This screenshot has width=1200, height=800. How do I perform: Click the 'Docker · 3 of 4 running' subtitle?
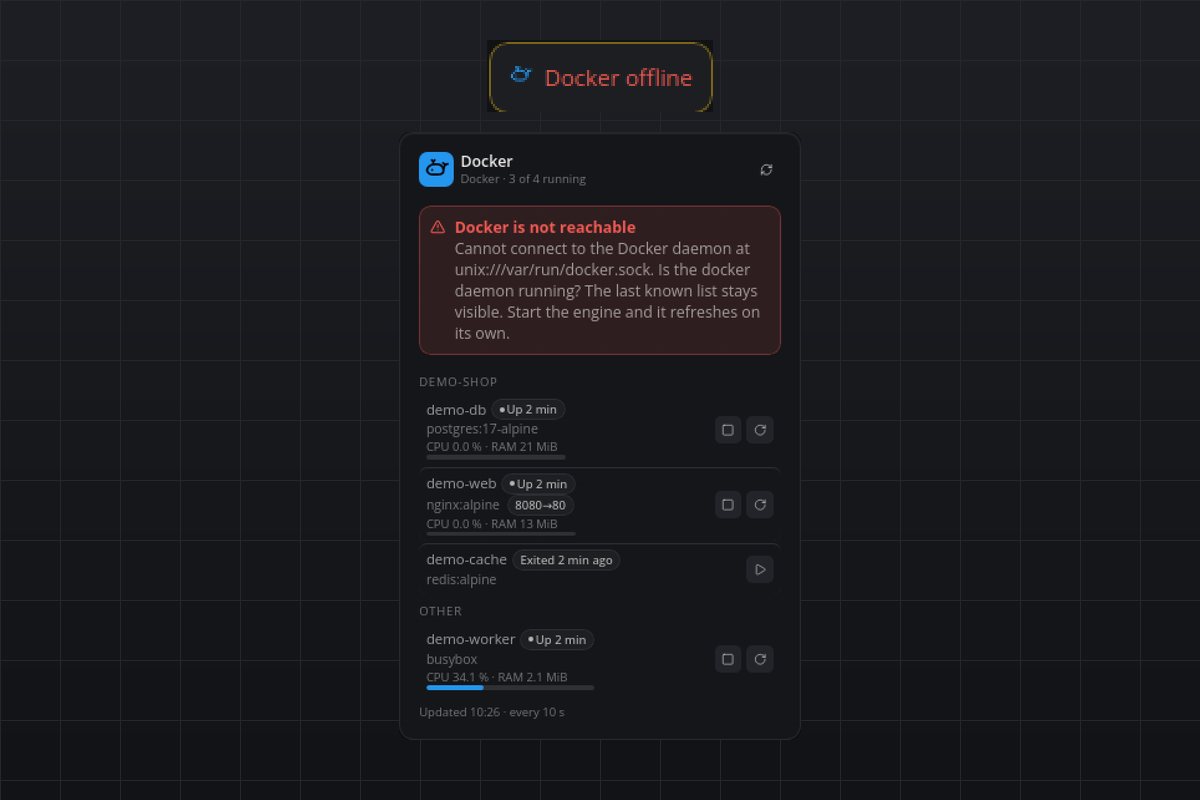point(523,180)
